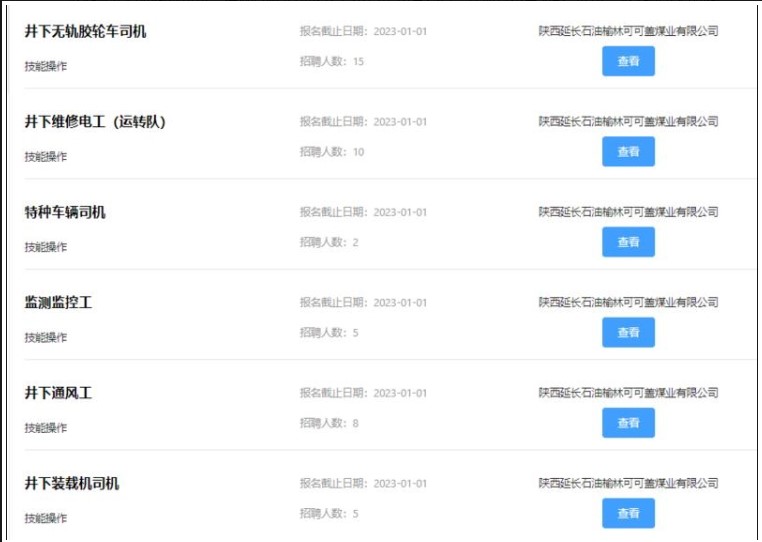
Task: Select company name beside 井下无轨胶轮车司机
Action: (x=628, y=31)
